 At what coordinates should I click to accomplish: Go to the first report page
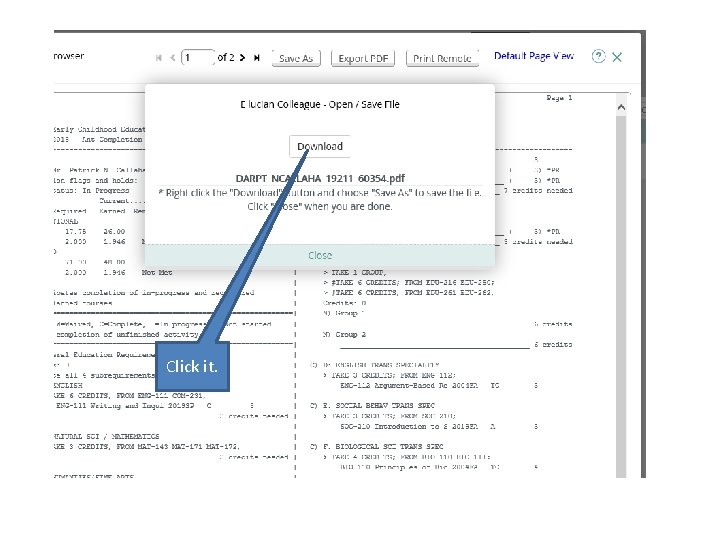coord(159,58)
